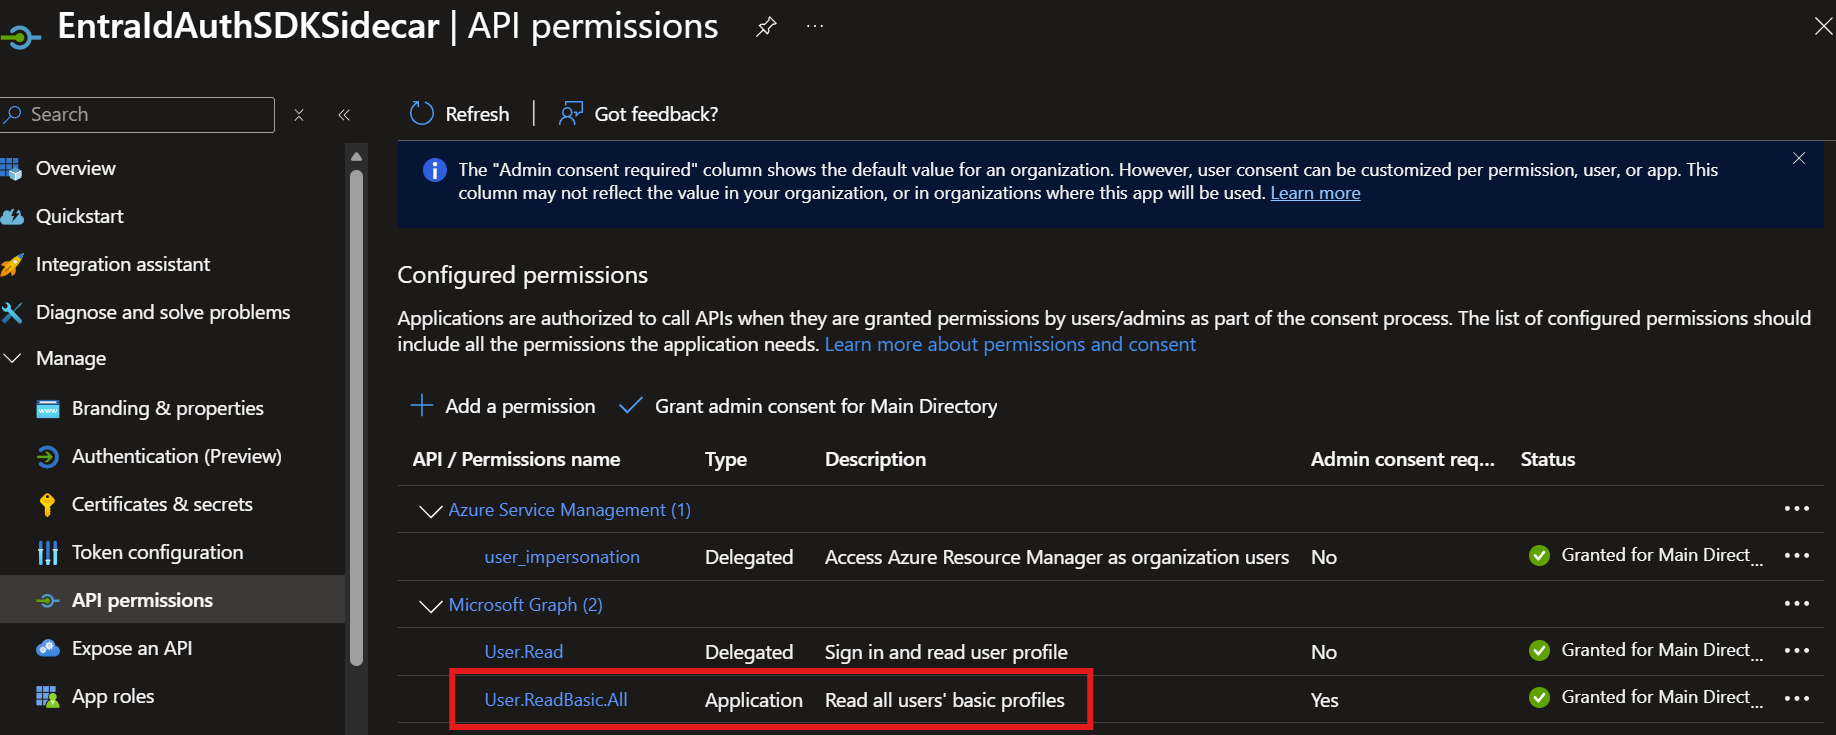Collapse the Azure Service Management group
Viewport: 1836px width, 735px height.
coord(430,511)
